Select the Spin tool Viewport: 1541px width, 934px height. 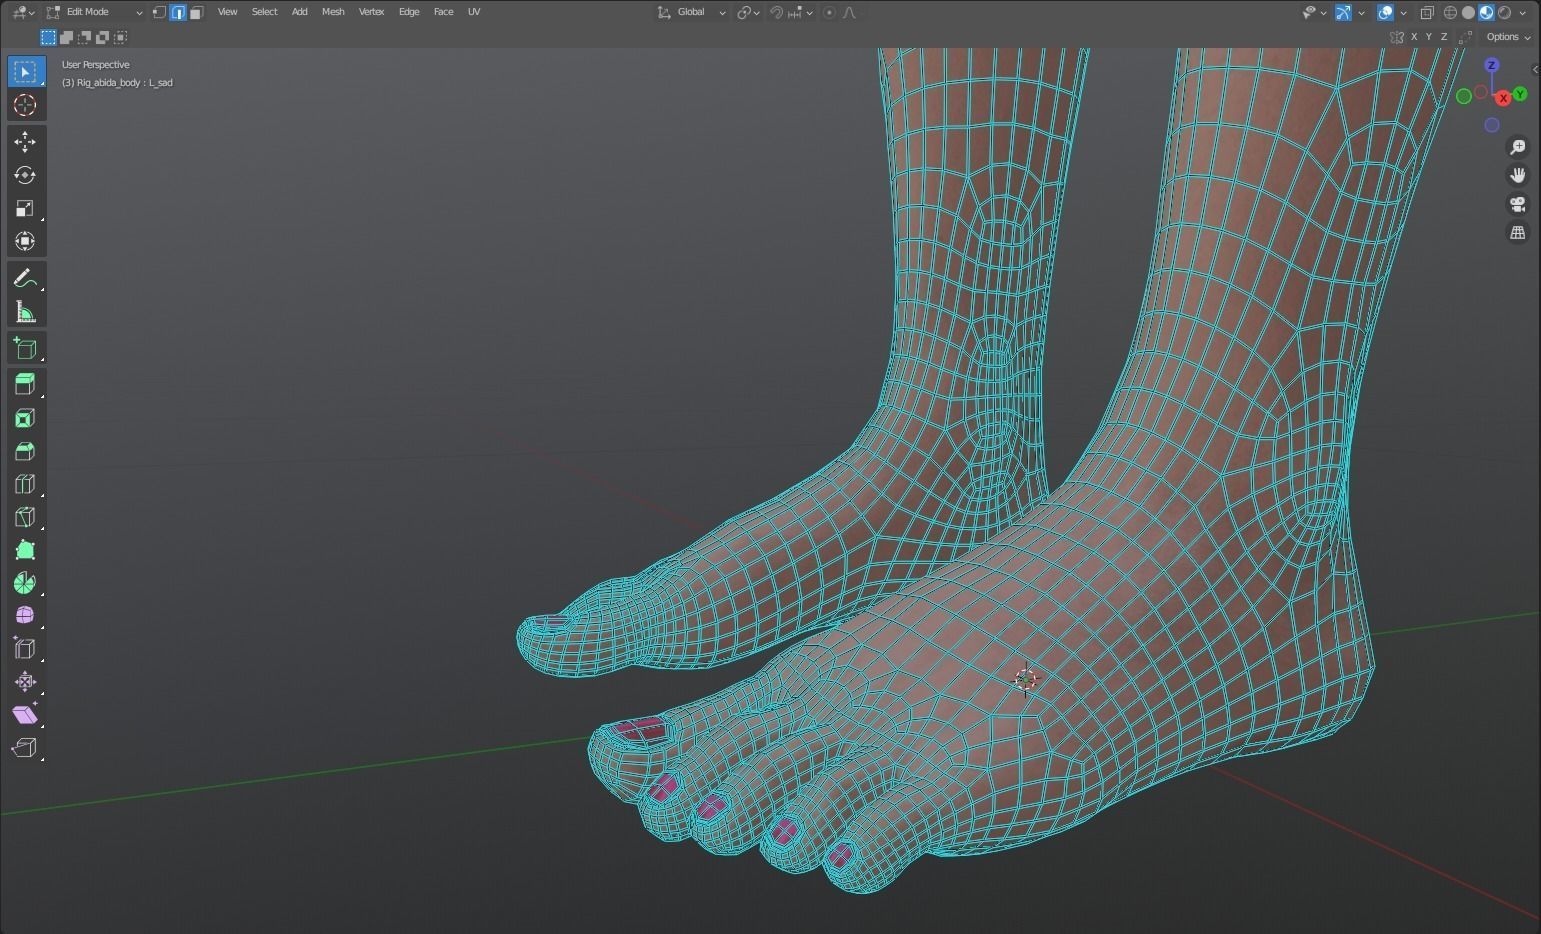[25, 583]
